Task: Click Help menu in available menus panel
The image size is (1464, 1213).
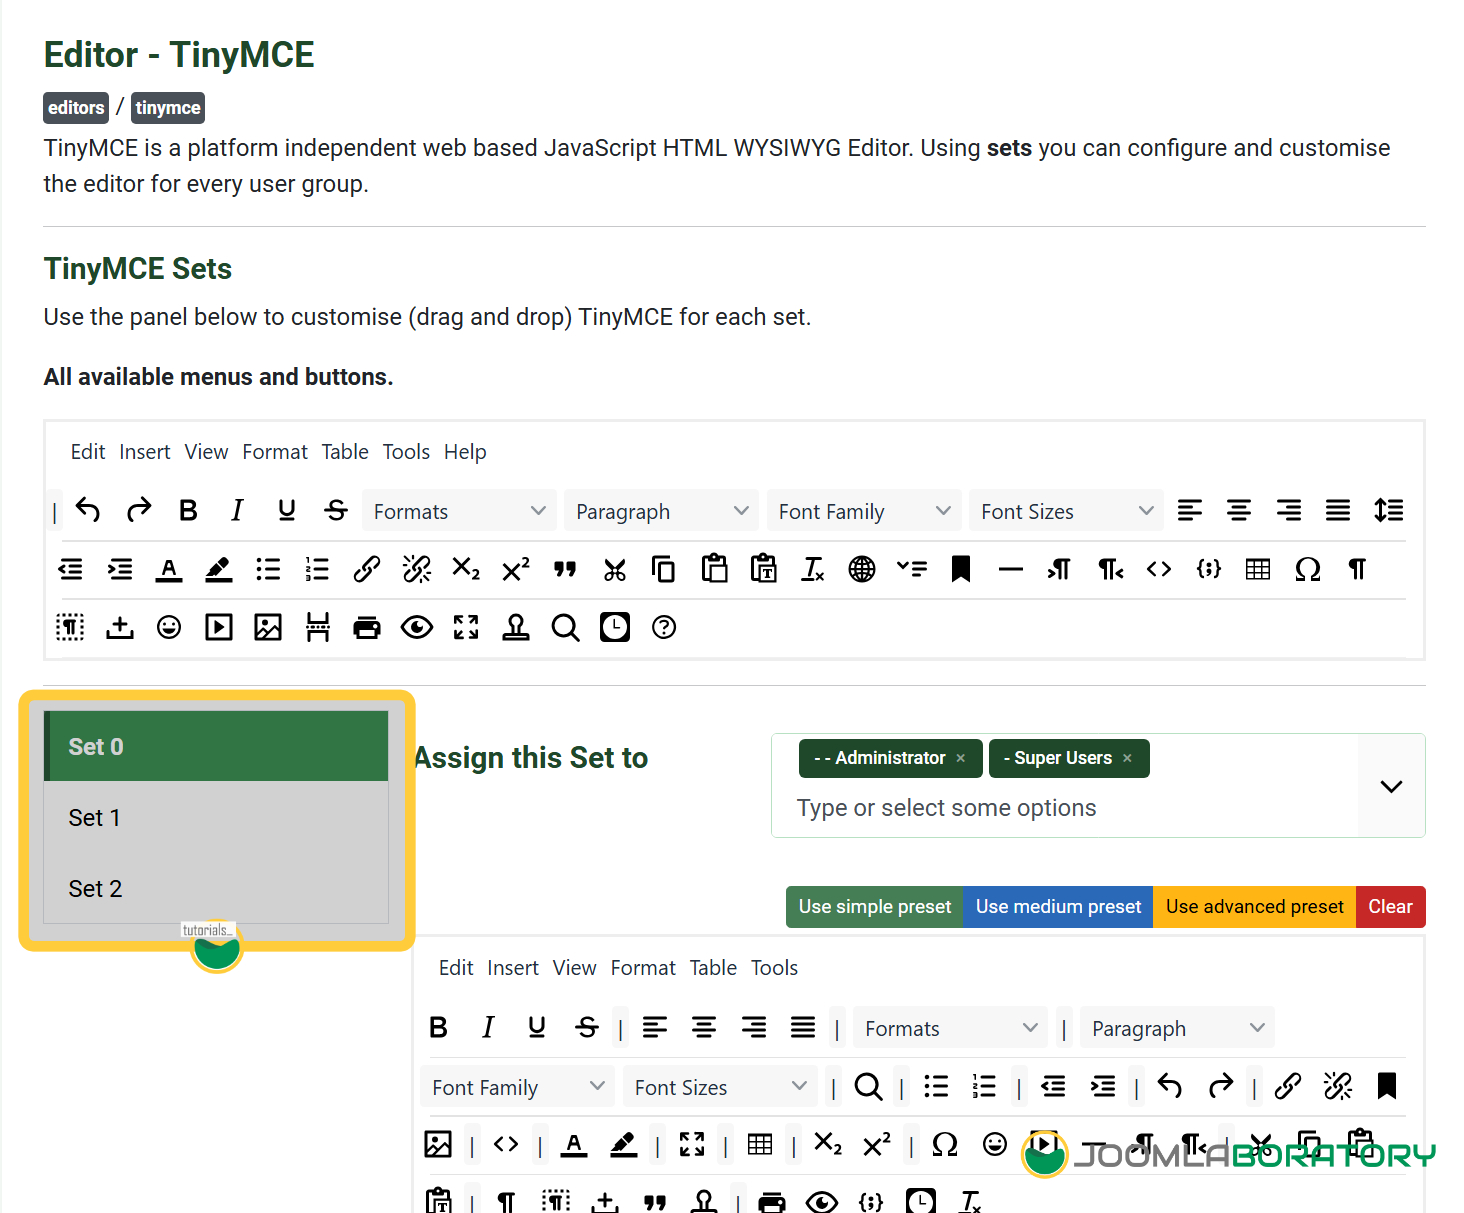Action: coord(465,452)
